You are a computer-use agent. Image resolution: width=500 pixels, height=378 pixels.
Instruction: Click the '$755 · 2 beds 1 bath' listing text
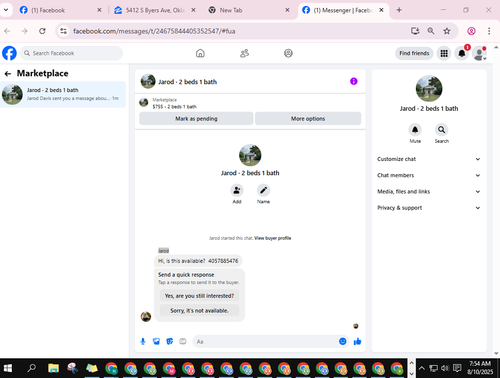[x=174, y=107]
